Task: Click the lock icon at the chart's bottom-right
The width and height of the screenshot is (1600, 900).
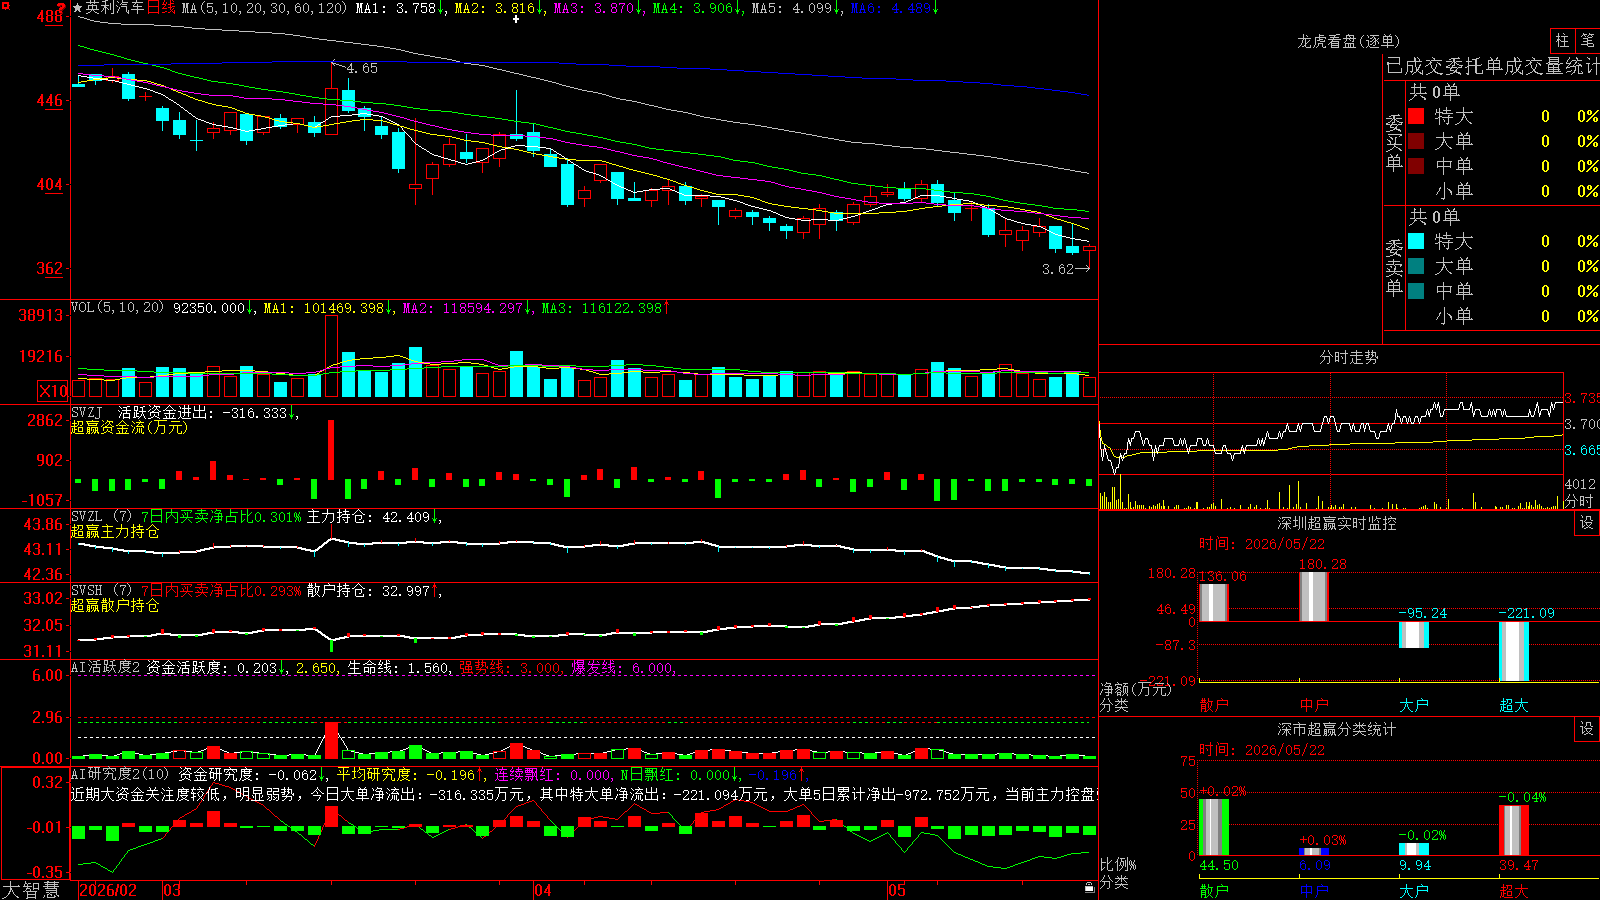Action: tap(1089, 888)
